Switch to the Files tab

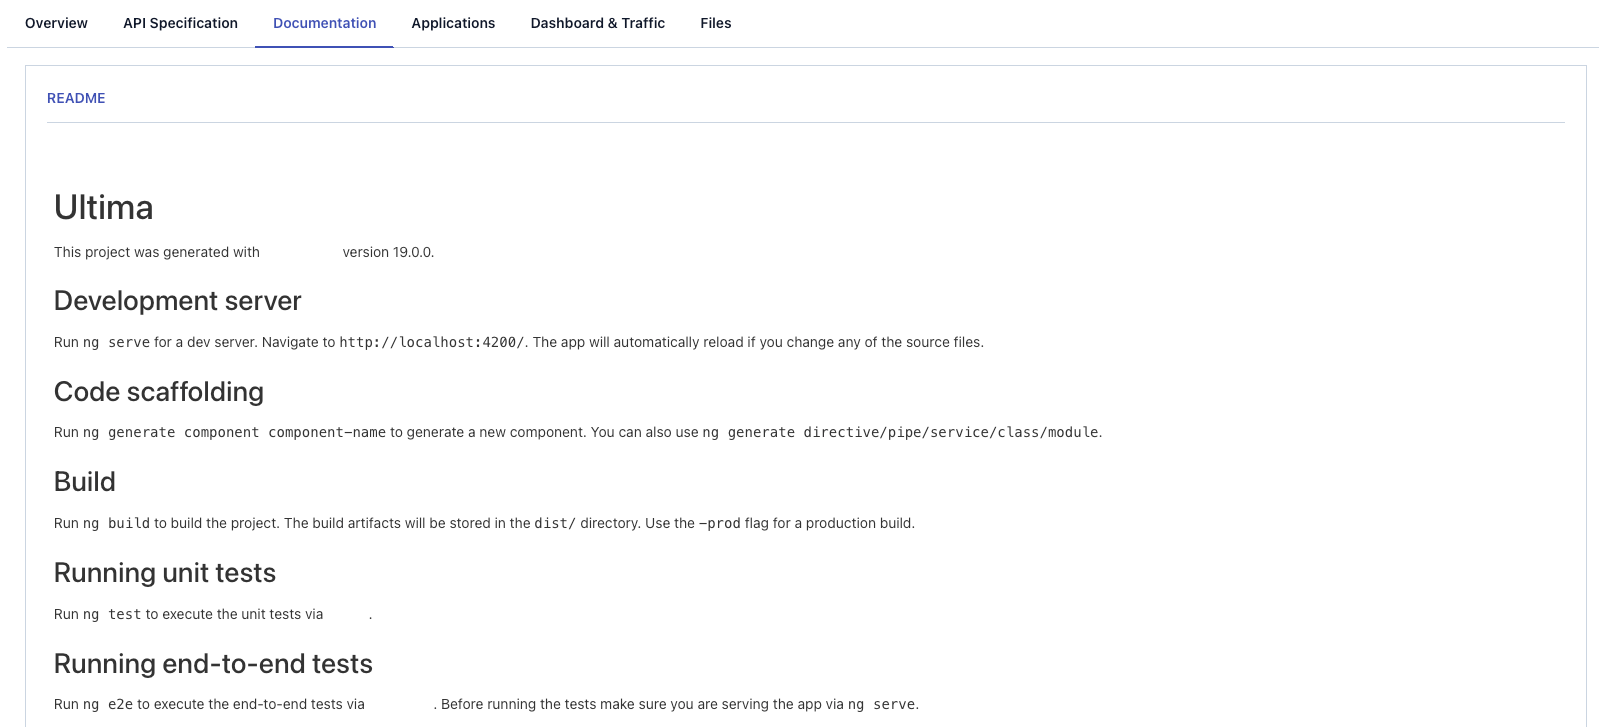tap(715, 23)
